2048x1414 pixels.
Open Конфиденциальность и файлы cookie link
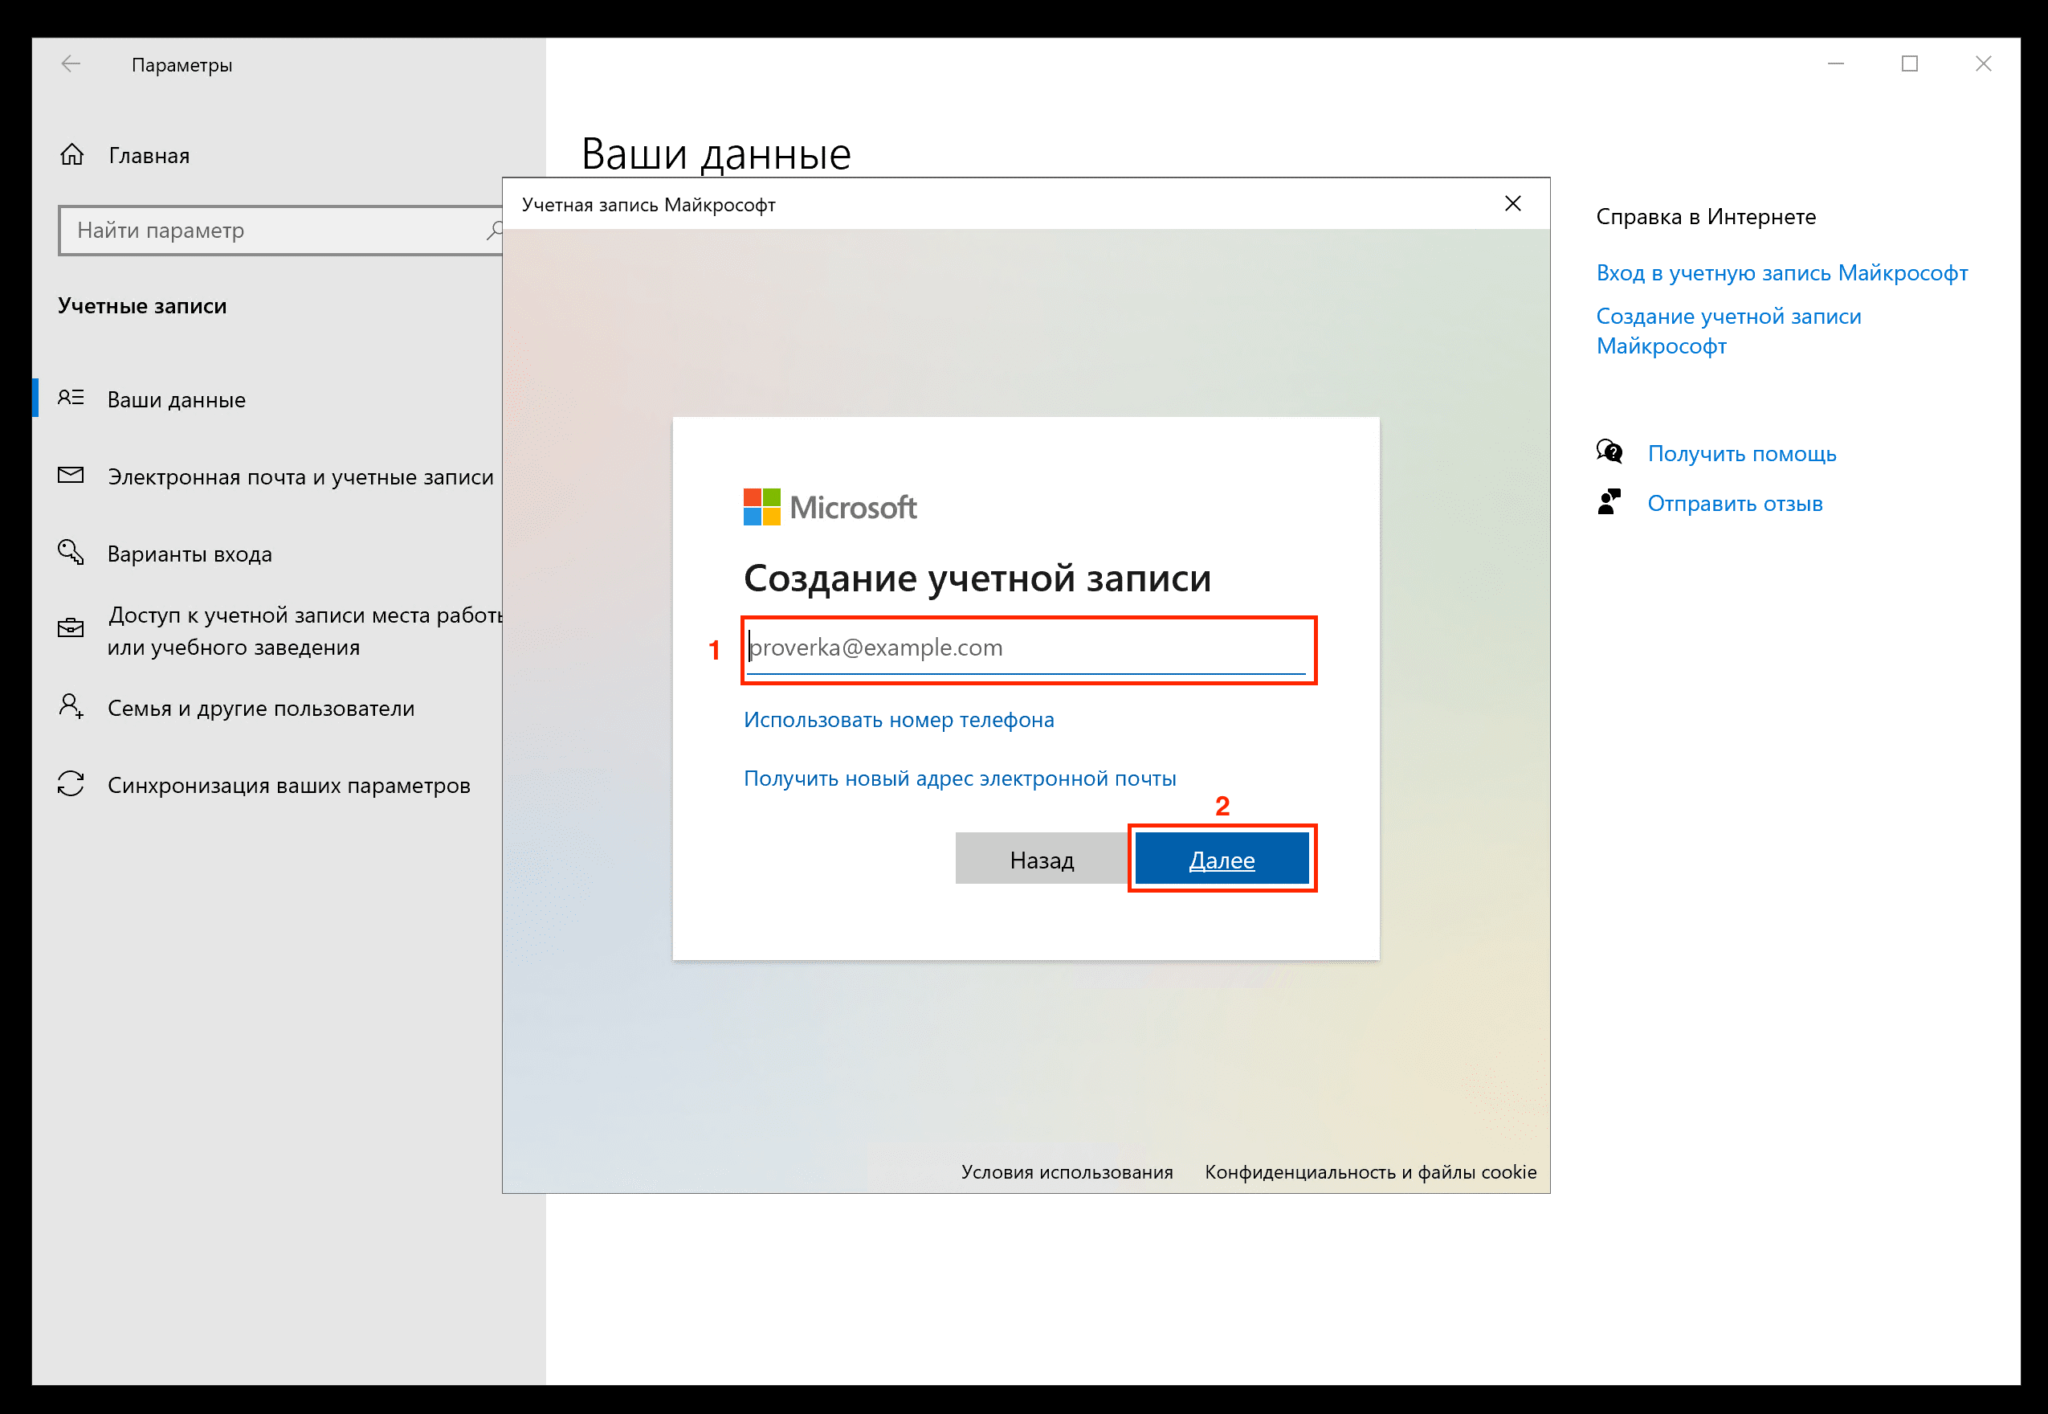pos(1370,1172)
